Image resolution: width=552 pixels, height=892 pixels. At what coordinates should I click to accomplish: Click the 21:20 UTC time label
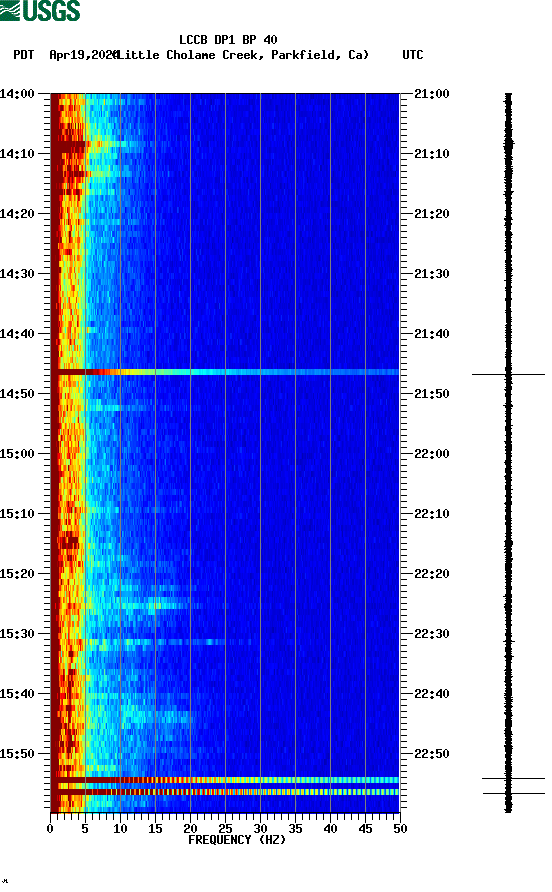point(432,214)
